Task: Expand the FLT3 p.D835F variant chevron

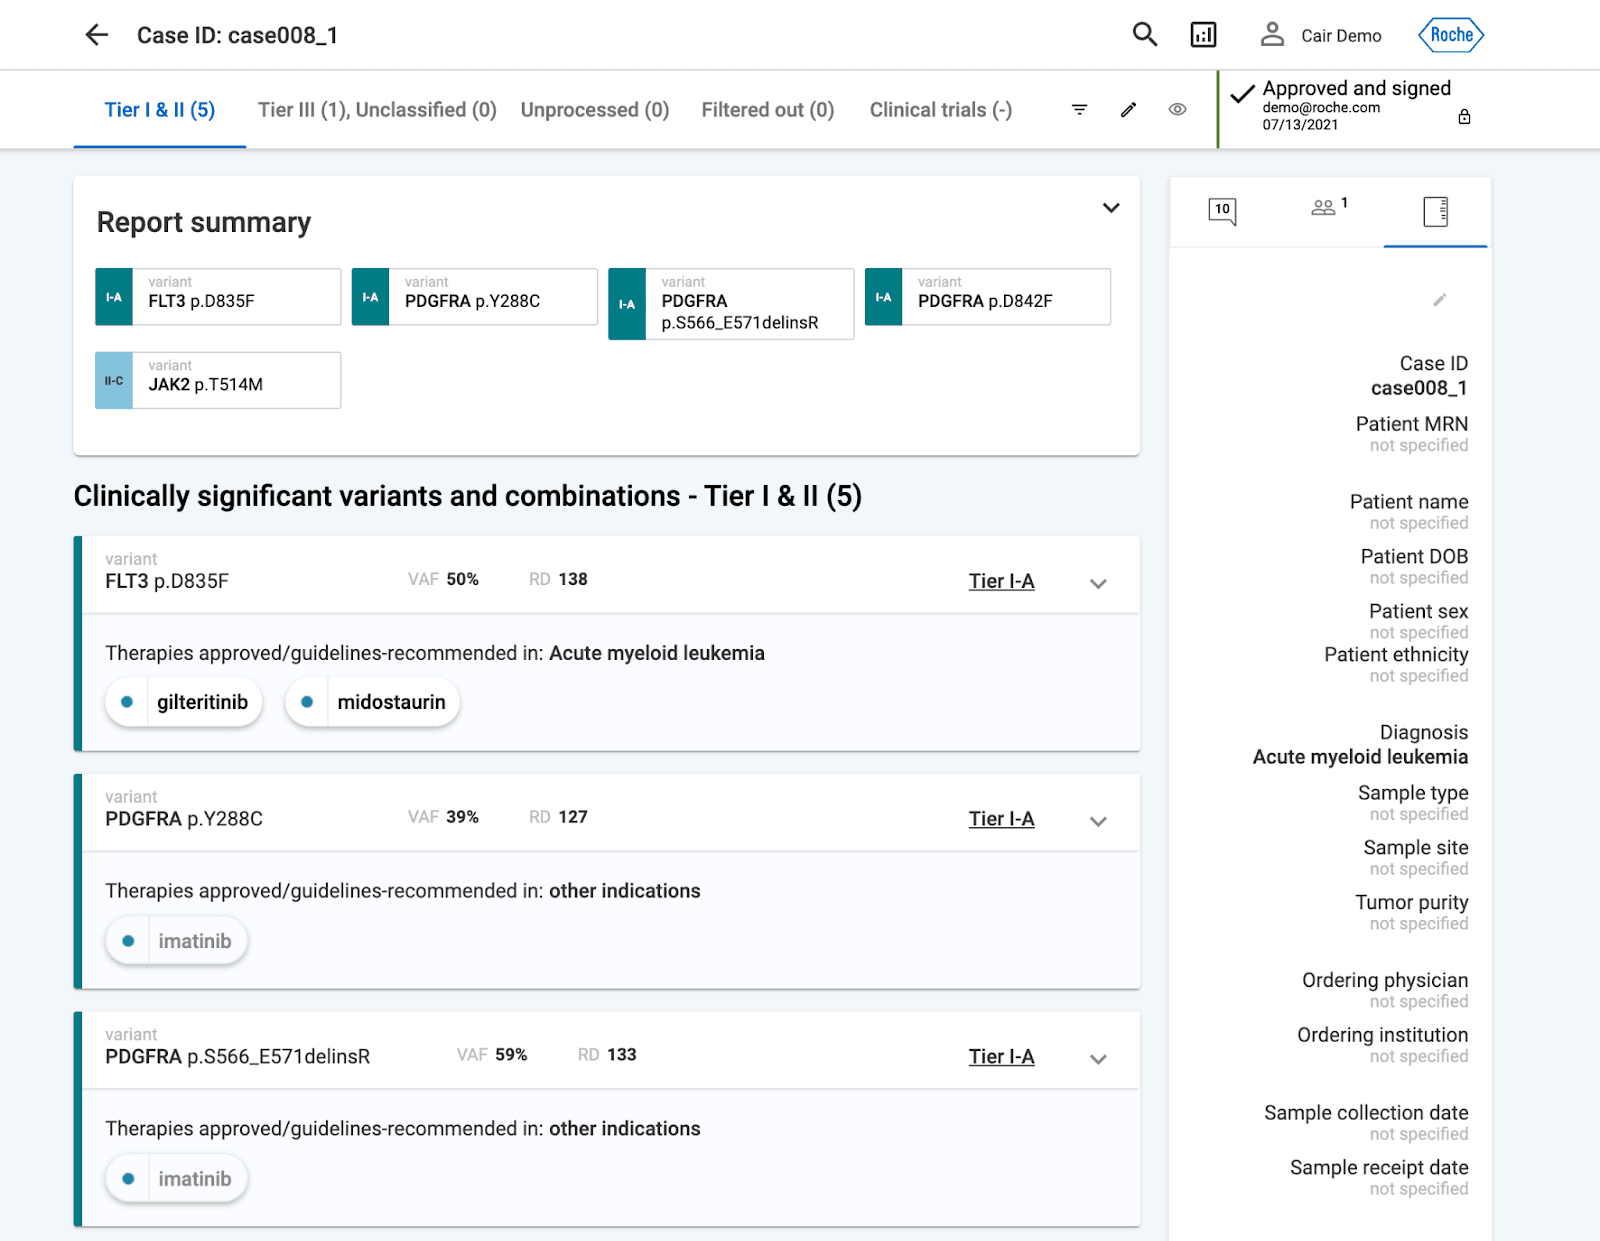Action: pos(1098,583)
